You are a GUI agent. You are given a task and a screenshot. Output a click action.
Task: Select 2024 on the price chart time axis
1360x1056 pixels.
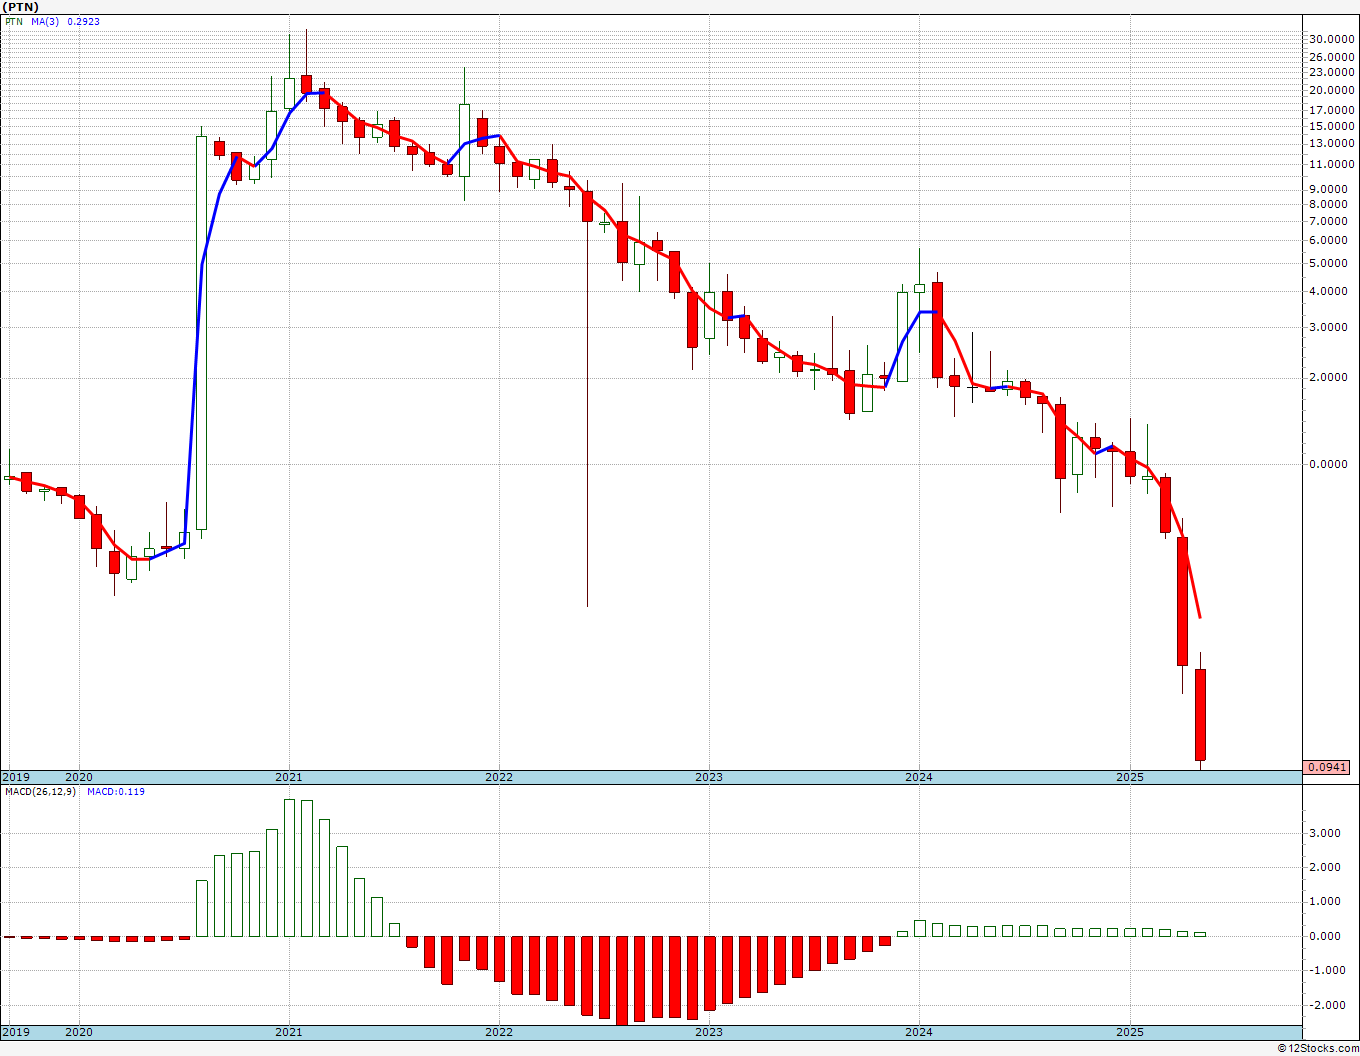point(919,777)
